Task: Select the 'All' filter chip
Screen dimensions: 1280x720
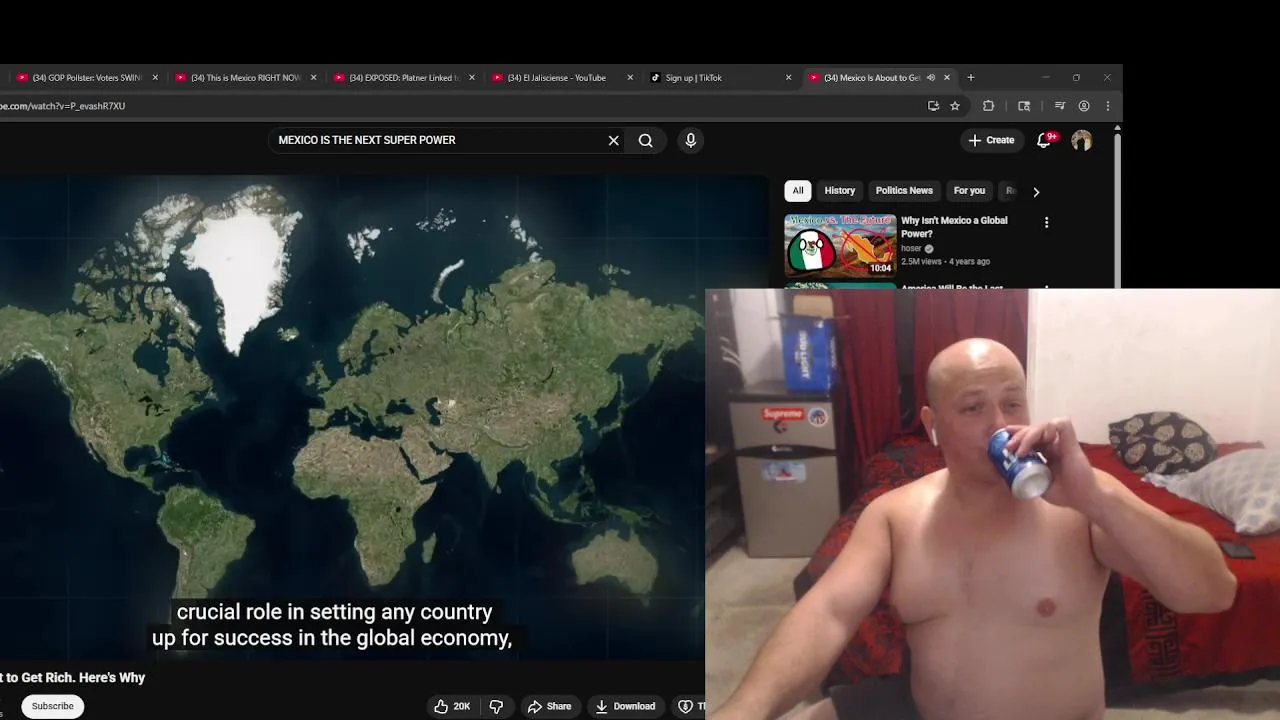Action: pyautogui.click(x=797, y=191)
